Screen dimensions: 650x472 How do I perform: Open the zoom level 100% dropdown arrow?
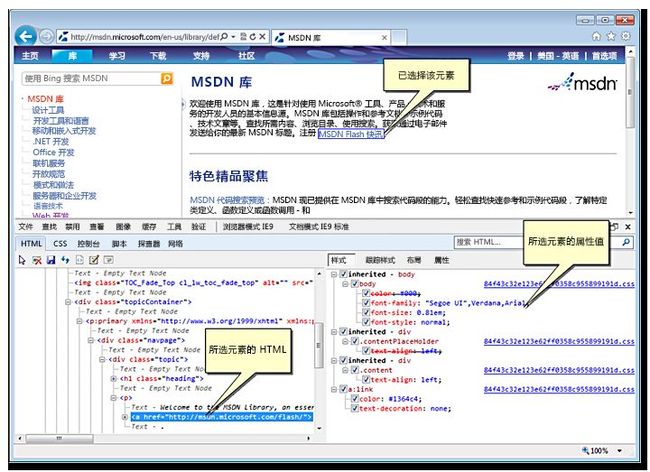[x=619, y=450]
